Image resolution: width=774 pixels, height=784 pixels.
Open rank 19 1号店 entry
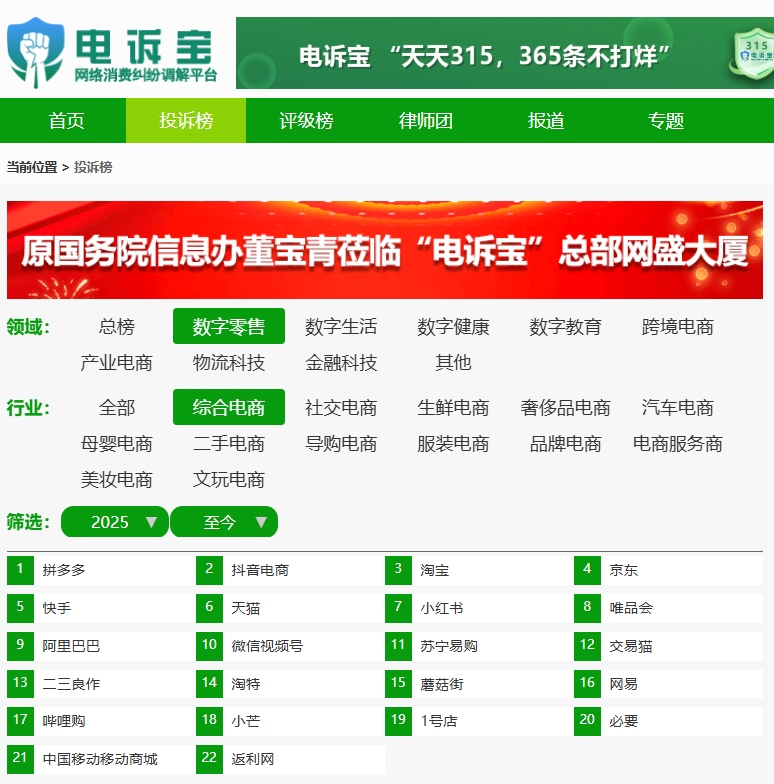click(x=479, y=721)
